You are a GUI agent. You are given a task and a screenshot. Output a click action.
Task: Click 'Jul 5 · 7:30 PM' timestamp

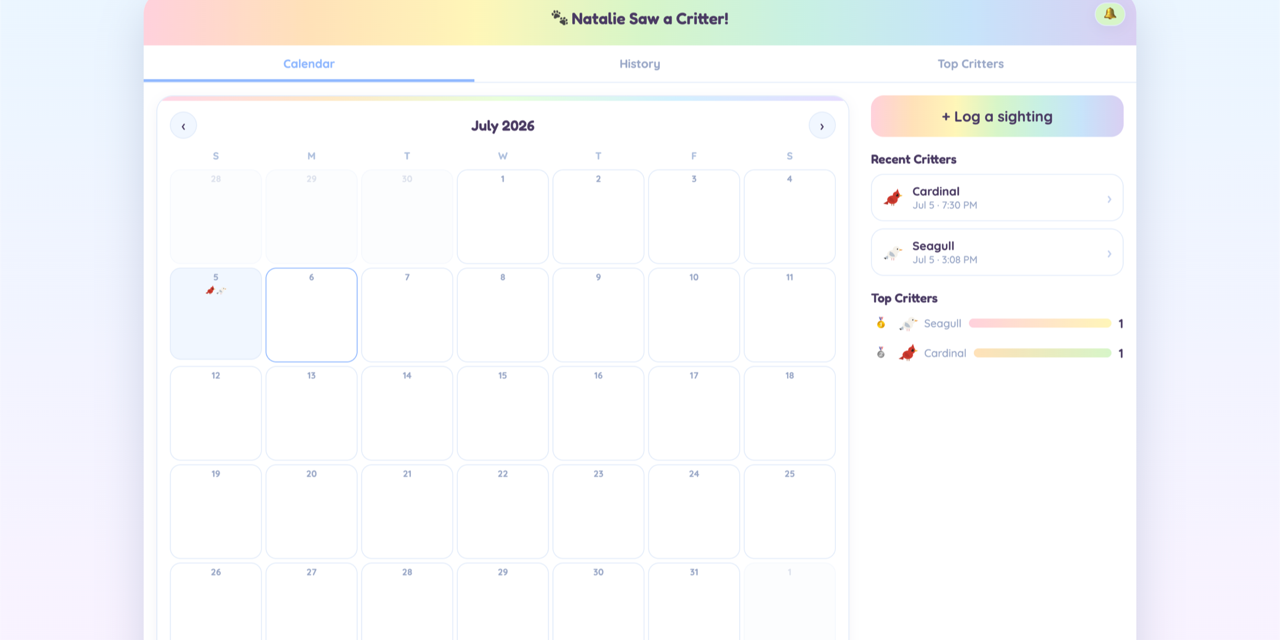[945, 205]
